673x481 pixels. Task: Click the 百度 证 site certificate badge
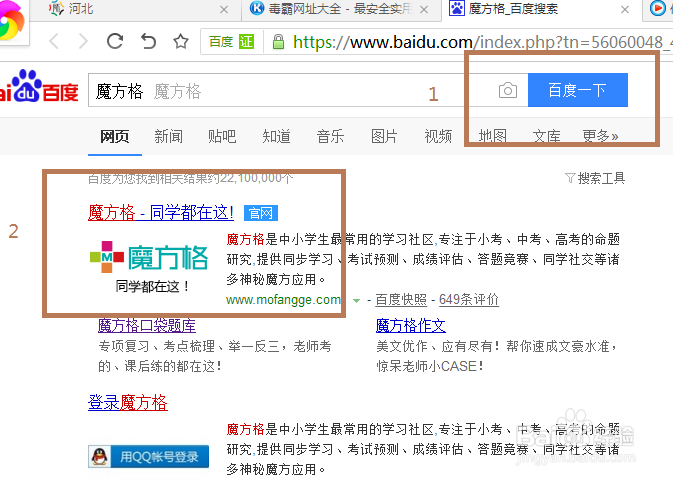pyautogui.click(x=232, y=42)
